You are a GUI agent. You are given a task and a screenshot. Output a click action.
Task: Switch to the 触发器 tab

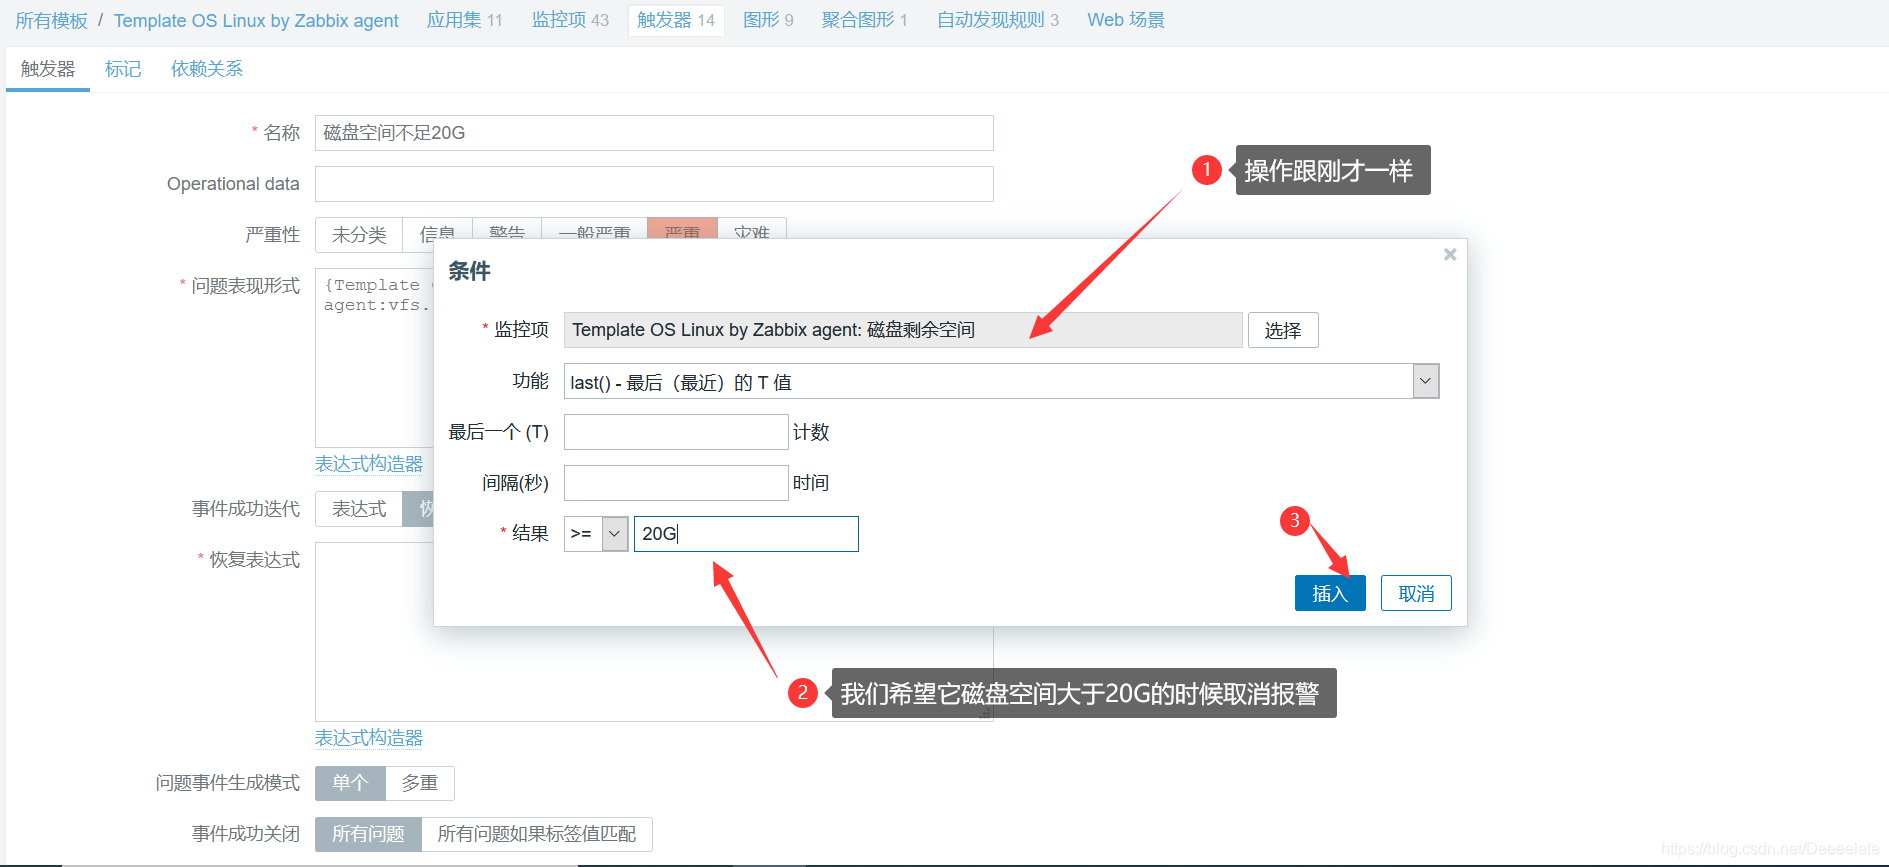[x=48, y=69]
